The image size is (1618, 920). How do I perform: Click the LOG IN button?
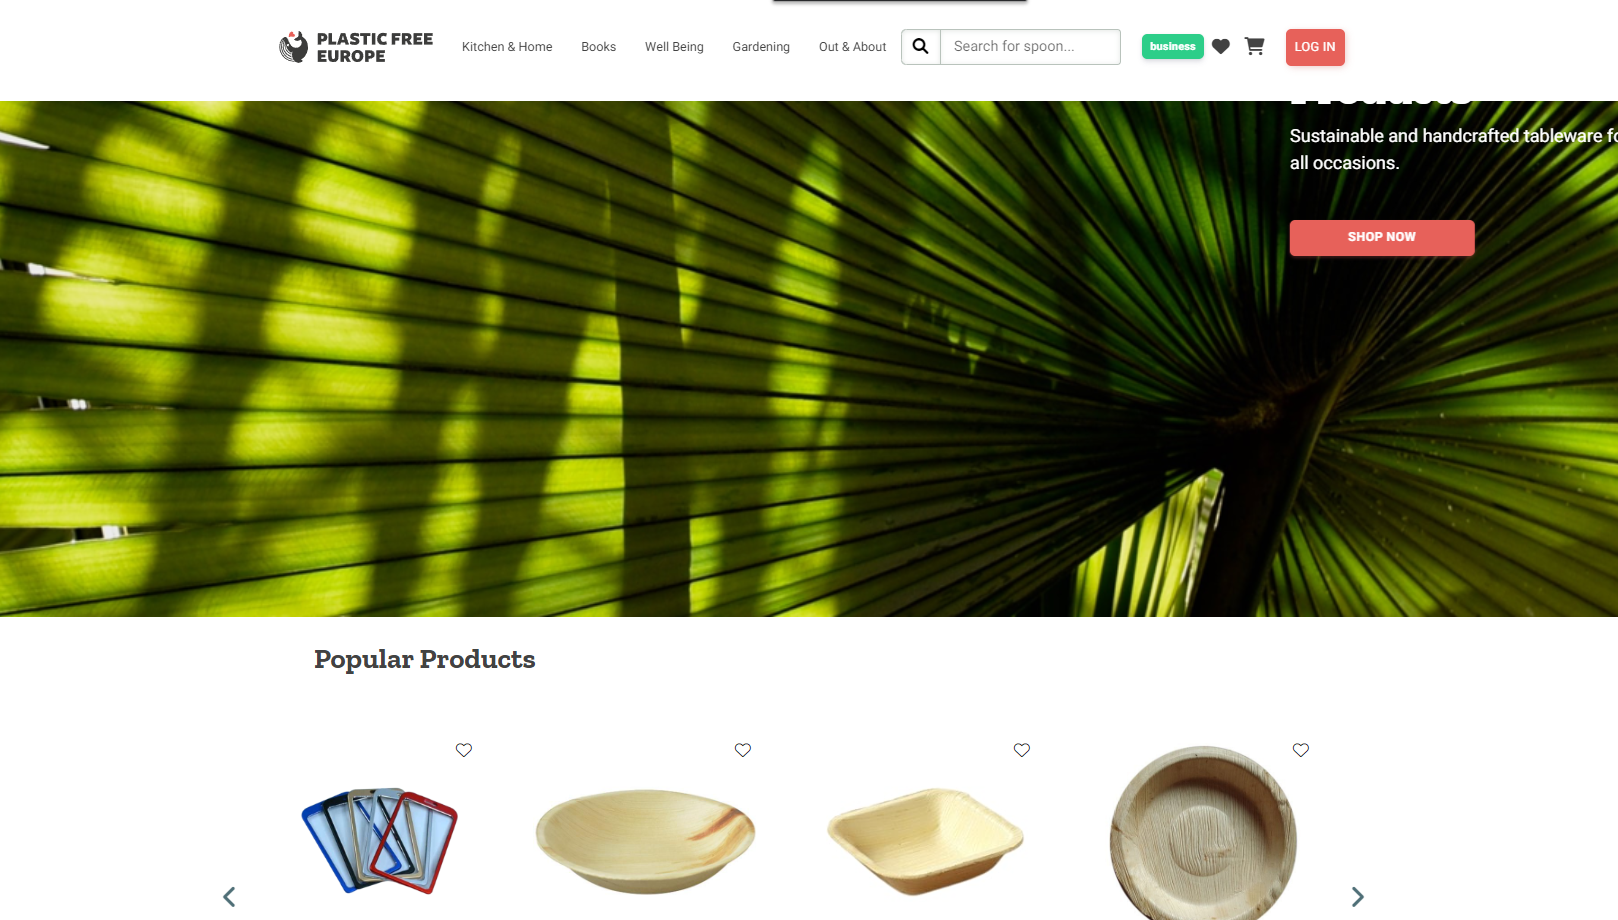coord(1315,47)
